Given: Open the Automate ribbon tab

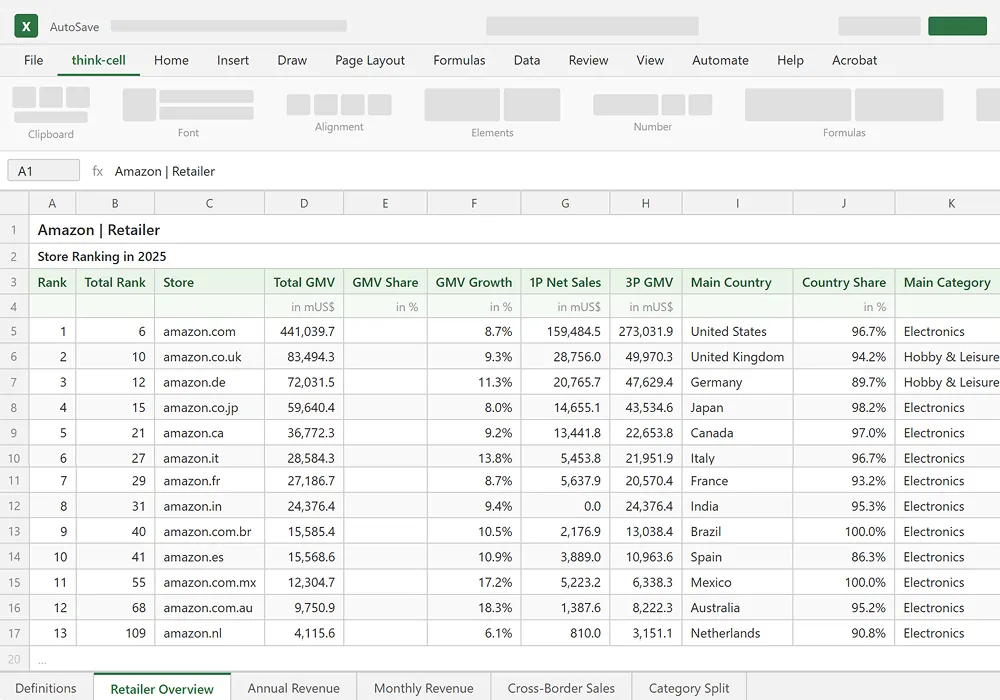Looking at the screenshot, I should pos(720,60).
